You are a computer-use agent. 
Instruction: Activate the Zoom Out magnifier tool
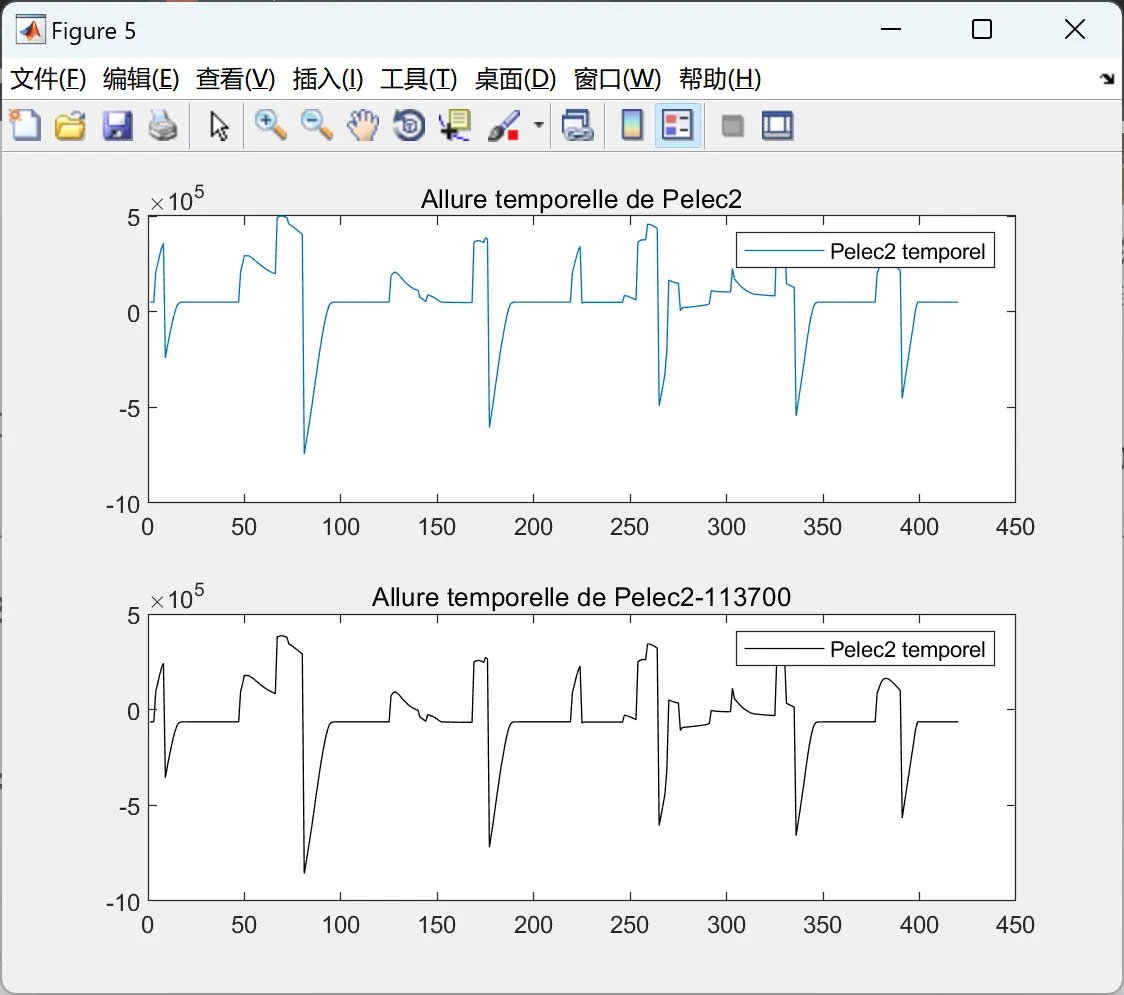point(316,125)
